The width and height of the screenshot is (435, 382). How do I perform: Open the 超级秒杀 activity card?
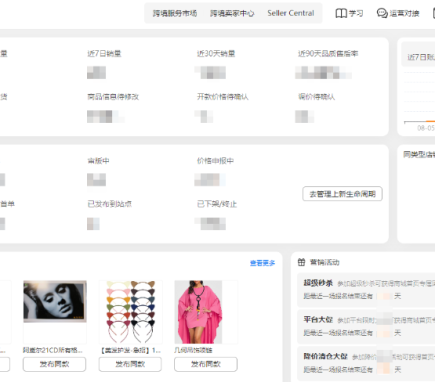click(366, 289)
